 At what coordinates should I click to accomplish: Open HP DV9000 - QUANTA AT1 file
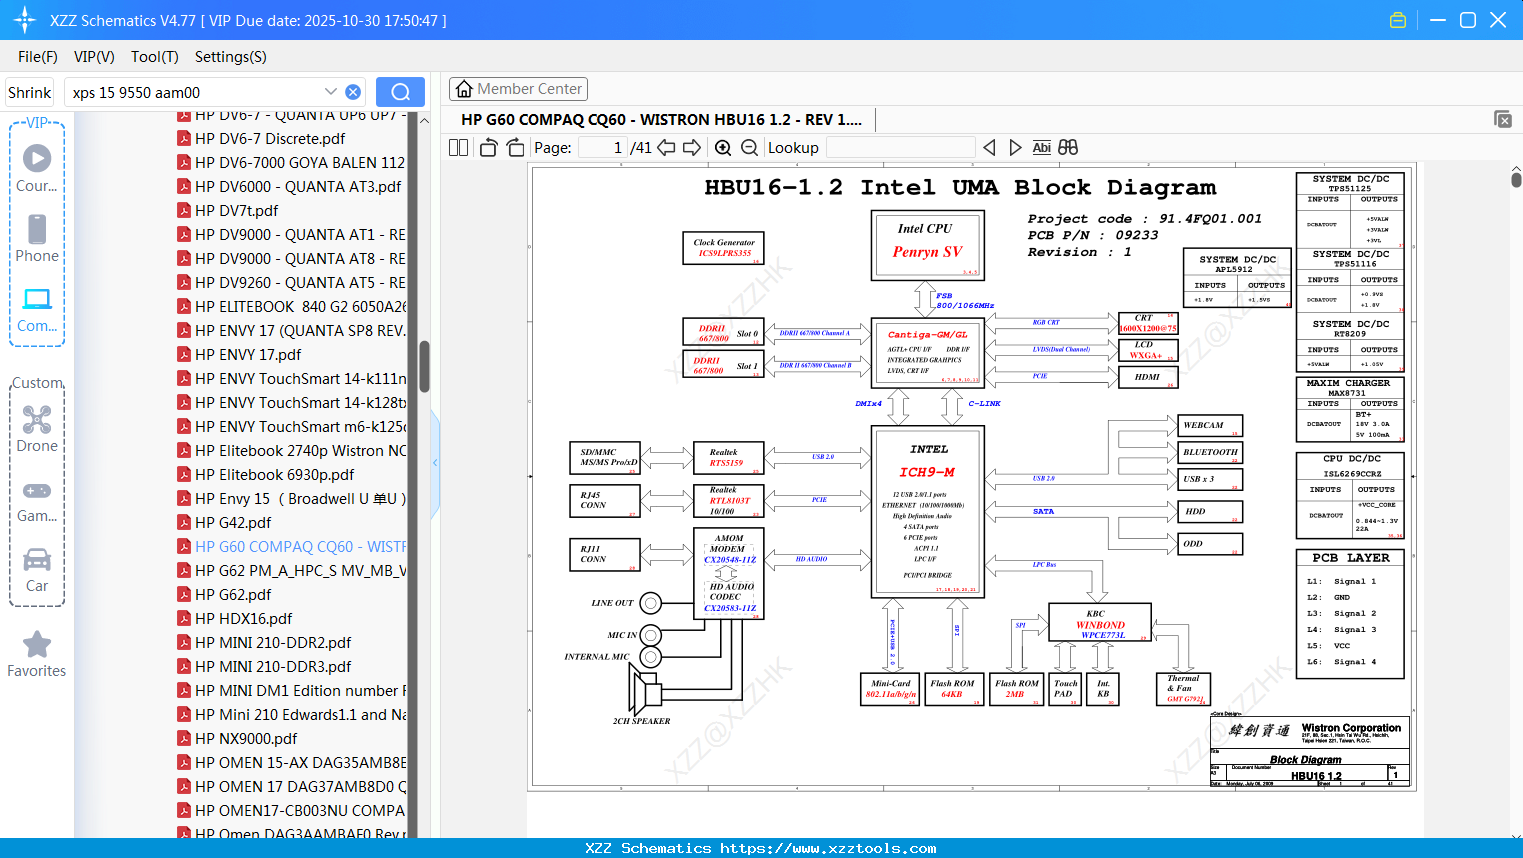pos(291,235)
